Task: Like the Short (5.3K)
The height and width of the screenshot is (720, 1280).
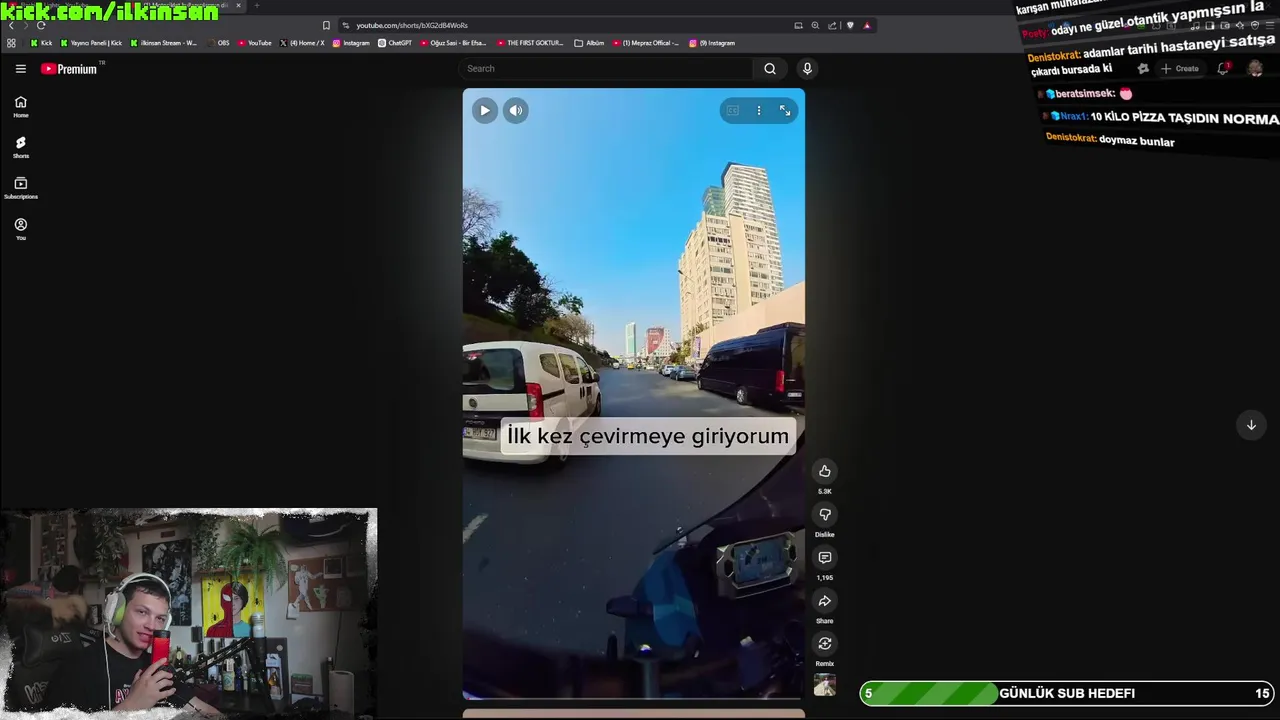Action: (x=824, y=471)
